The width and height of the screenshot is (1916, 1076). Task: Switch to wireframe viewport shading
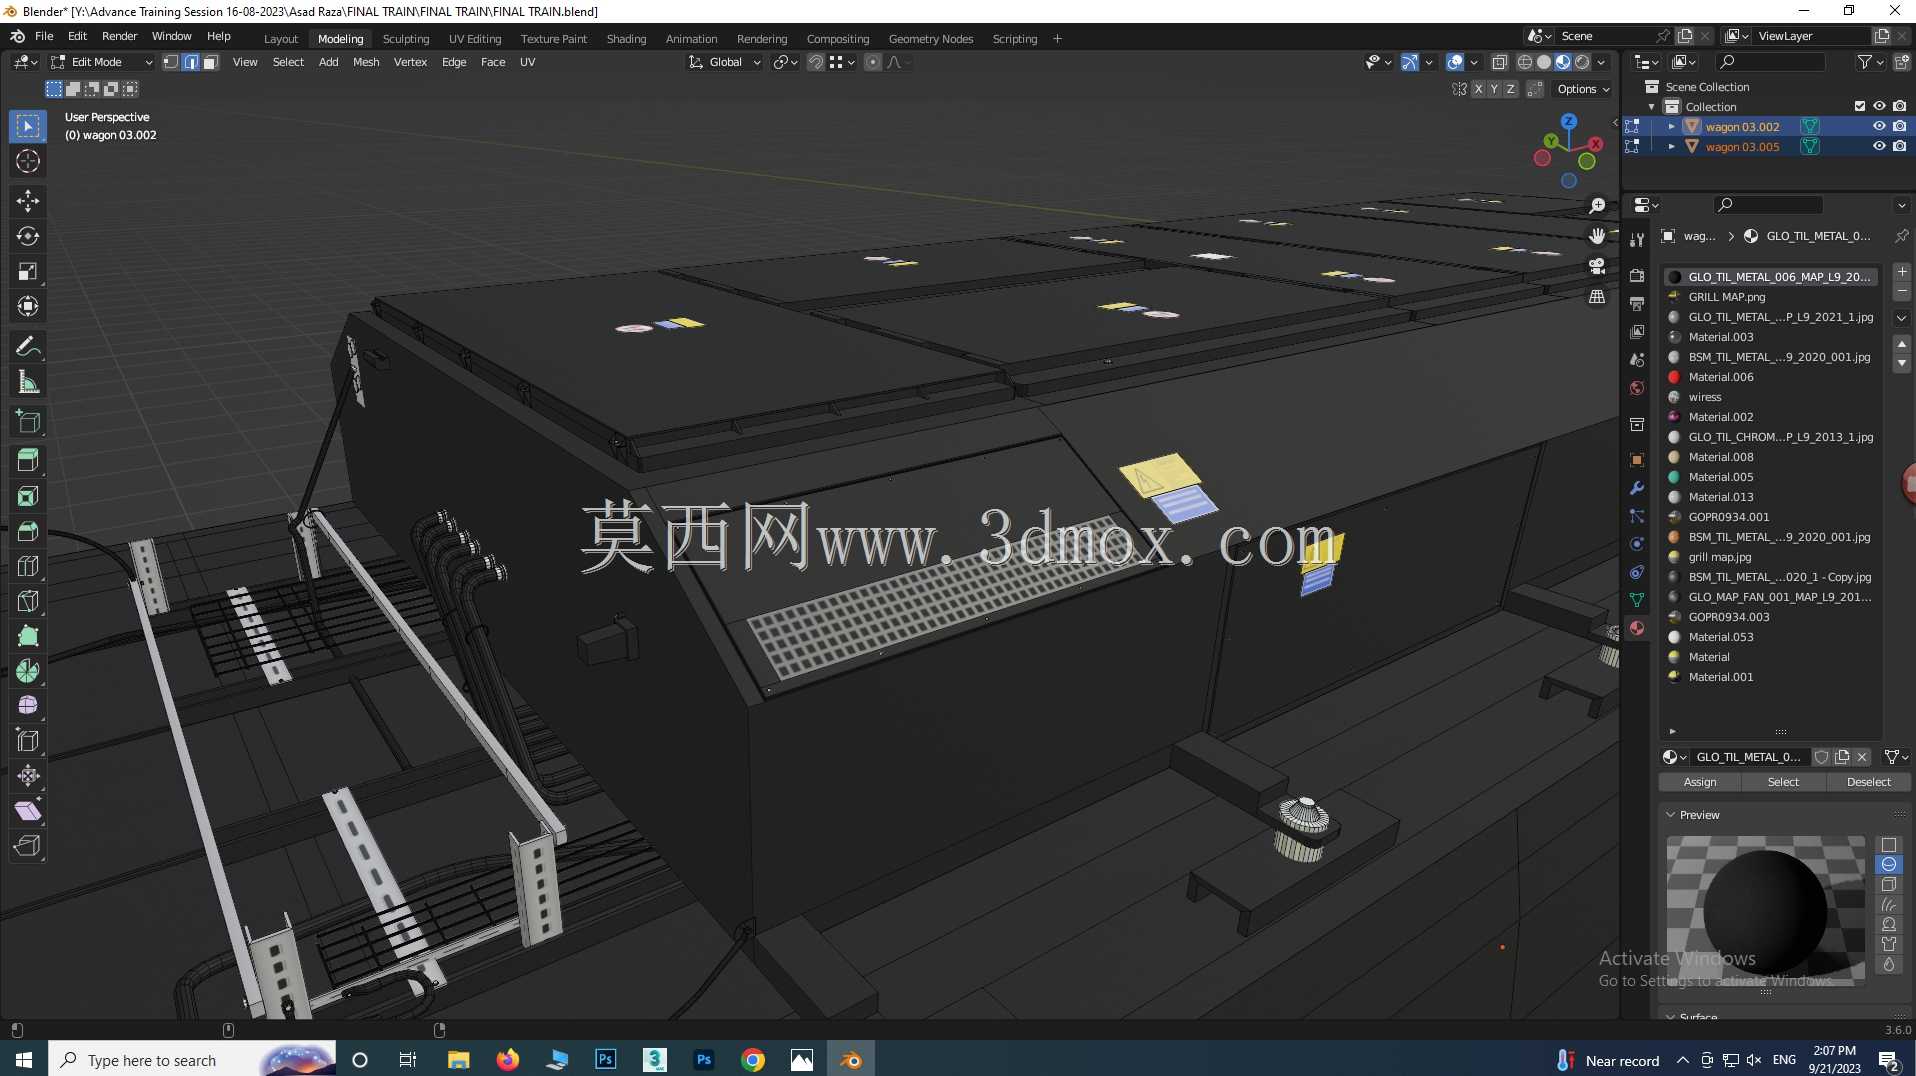click(1525, 62)
